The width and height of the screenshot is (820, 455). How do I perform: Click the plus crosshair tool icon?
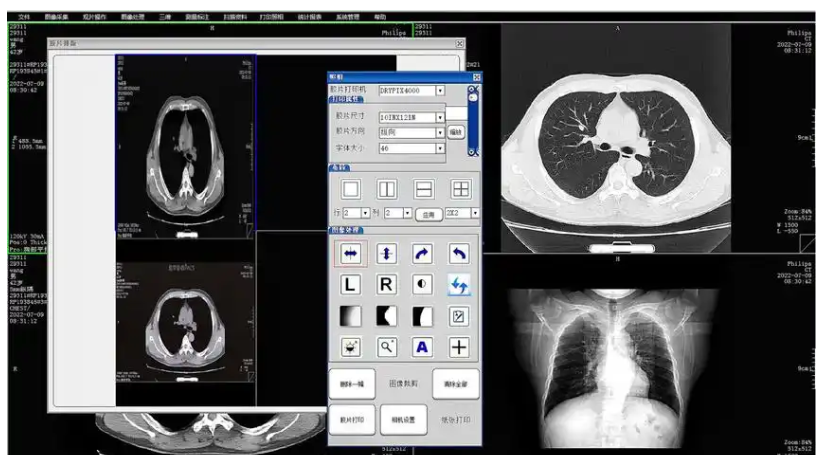click(459, 347)
